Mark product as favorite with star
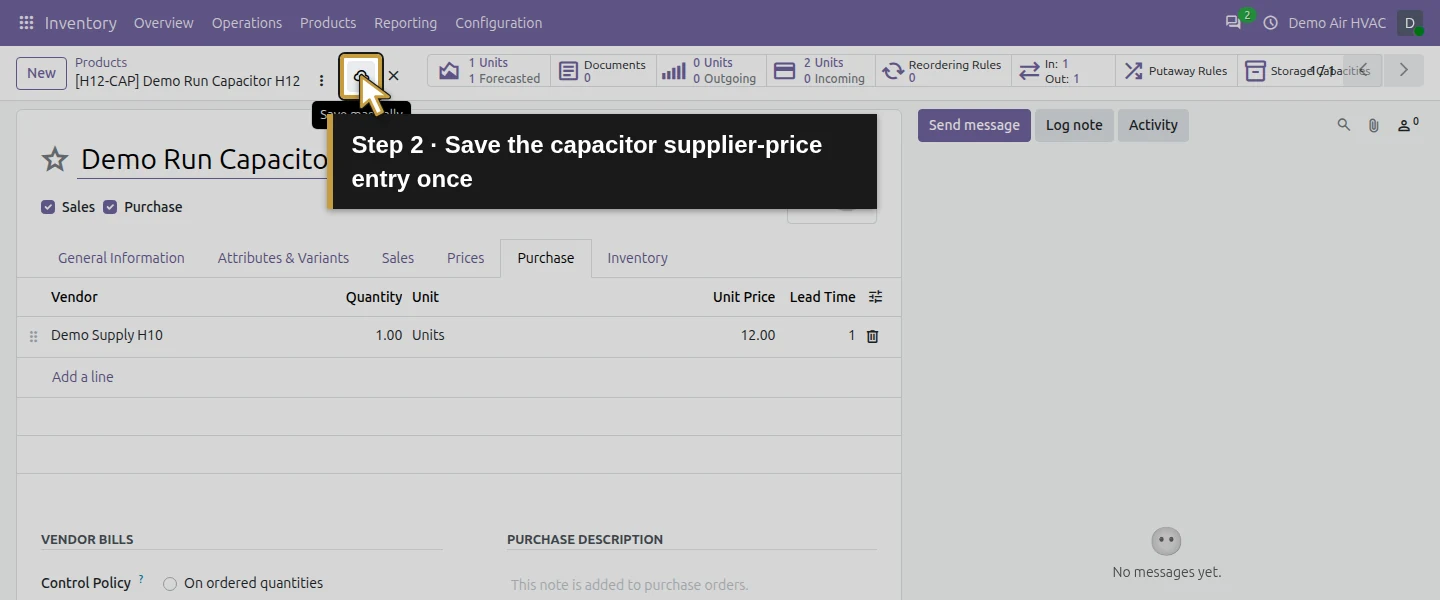 pos(55,159)
